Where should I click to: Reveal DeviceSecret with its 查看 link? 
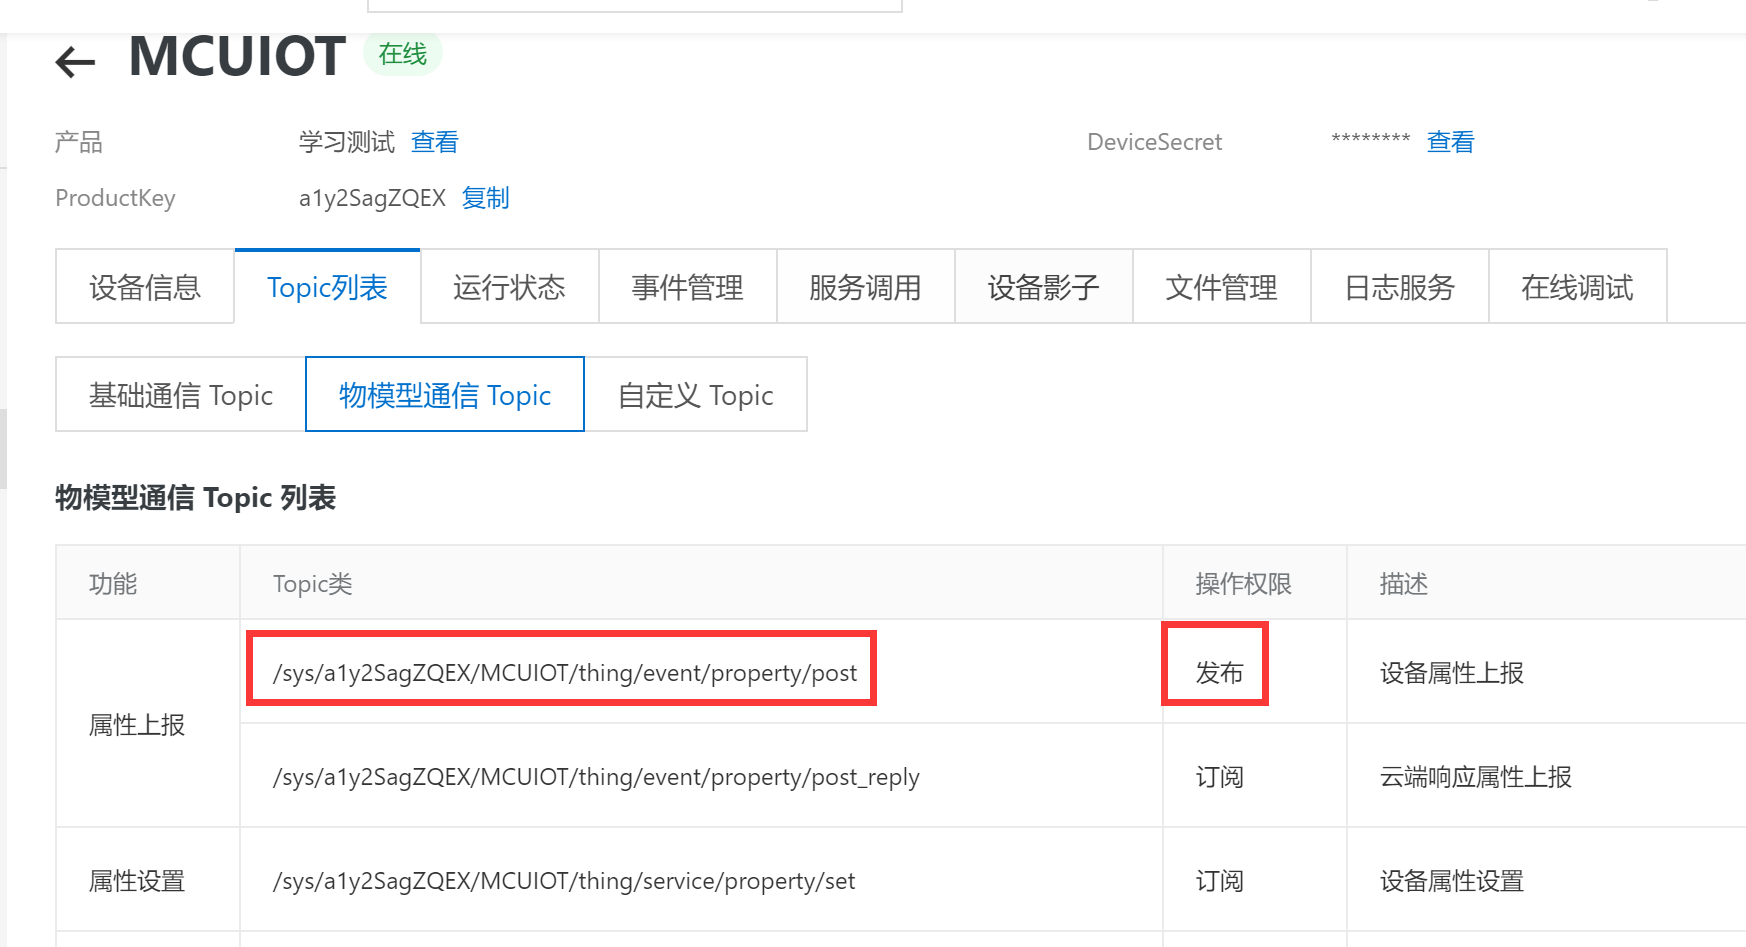click(x=1450, y=142)
